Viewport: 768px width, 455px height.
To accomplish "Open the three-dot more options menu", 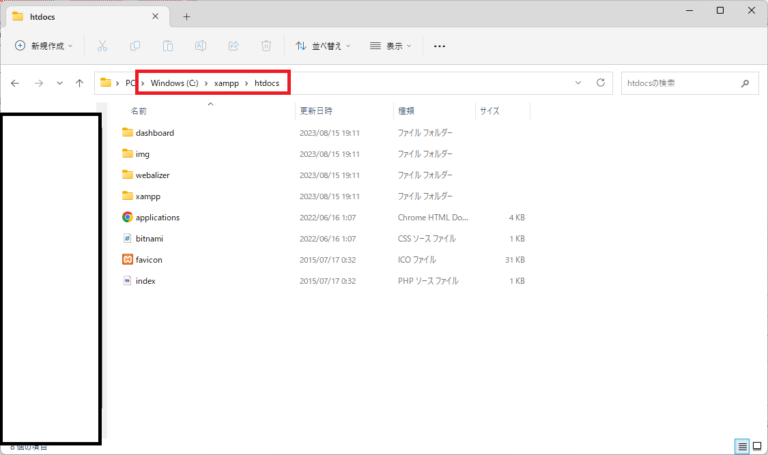I will pos(439,46).
